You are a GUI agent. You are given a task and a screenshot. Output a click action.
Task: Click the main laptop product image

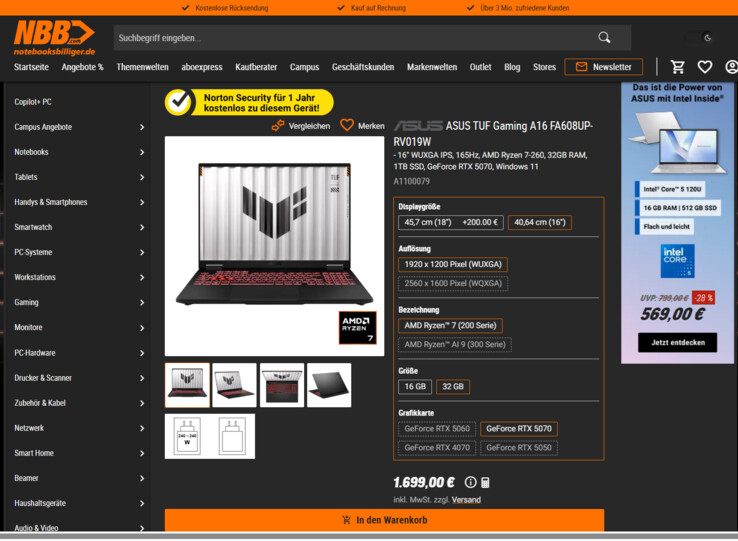point(274,246)
